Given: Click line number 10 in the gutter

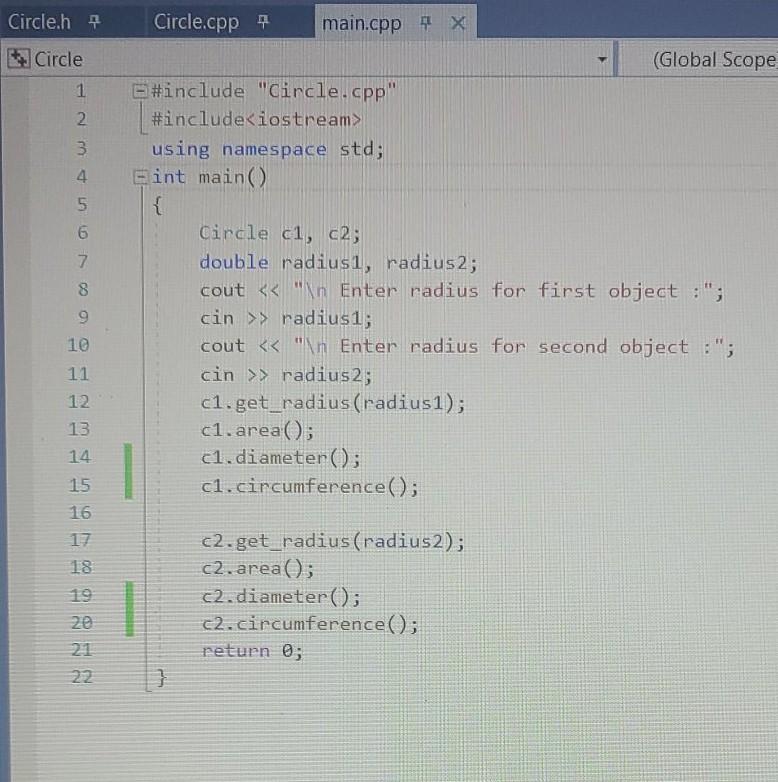Looking at the screenshot, I should coord(78,345).
